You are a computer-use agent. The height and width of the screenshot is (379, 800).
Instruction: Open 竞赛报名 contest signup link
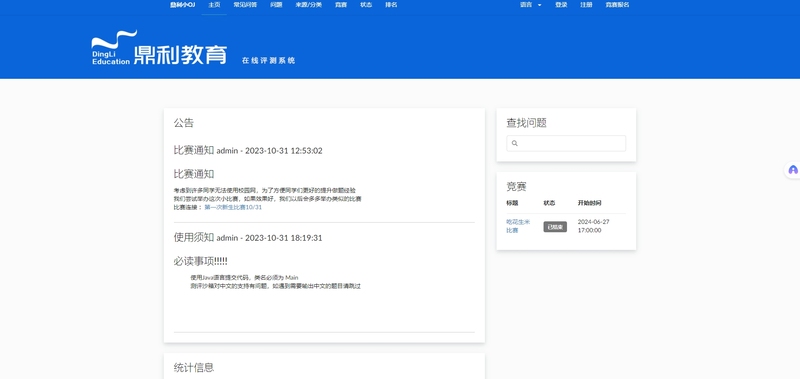point(617,5)
